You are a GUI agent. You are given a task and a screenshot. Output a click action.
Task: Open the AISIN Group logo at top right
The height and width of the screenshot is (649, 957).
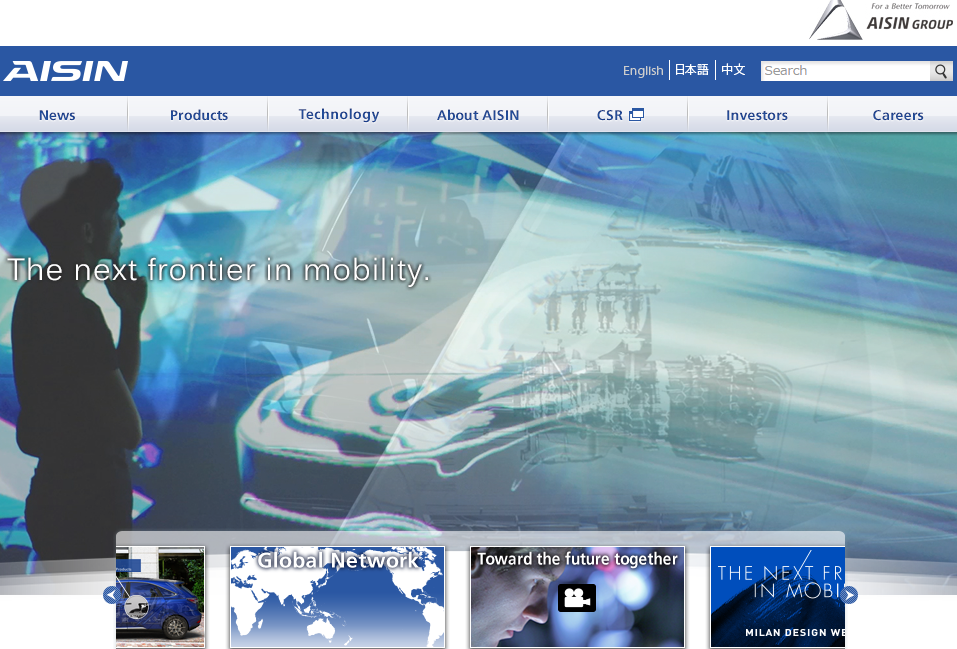[x=881, y=20]
